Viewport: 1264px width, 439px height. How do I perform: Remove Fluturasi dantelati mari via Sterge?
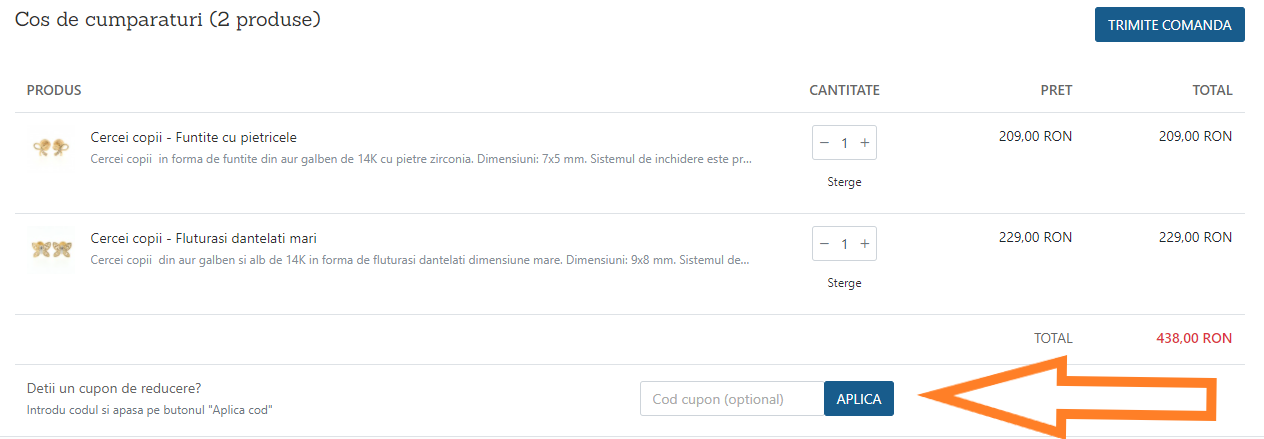click(x=844, y=283)
